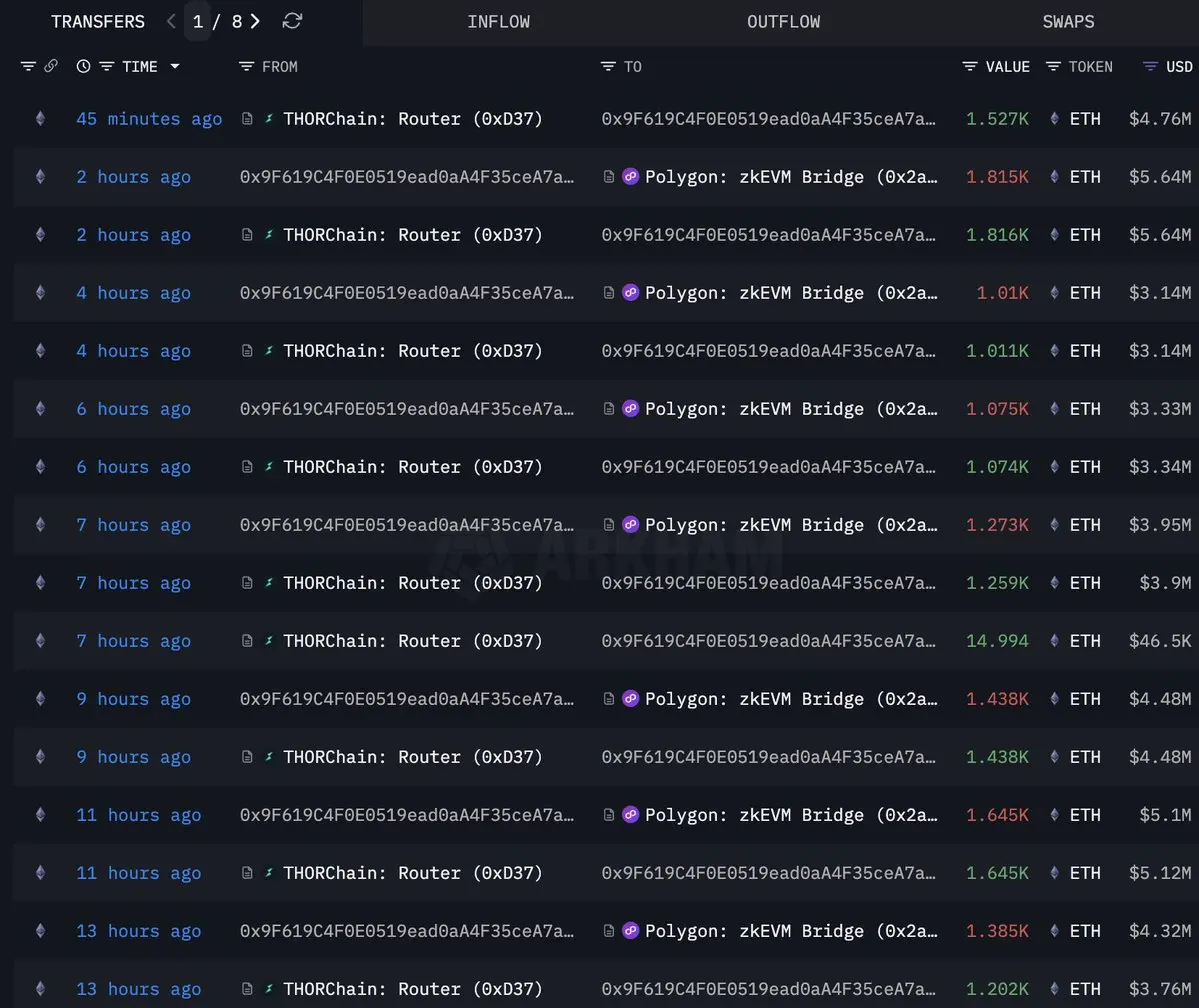Screen dimensions: 1199x1008
Task: Switch to the OUTFLOW tab
Action: click(783, 21)
